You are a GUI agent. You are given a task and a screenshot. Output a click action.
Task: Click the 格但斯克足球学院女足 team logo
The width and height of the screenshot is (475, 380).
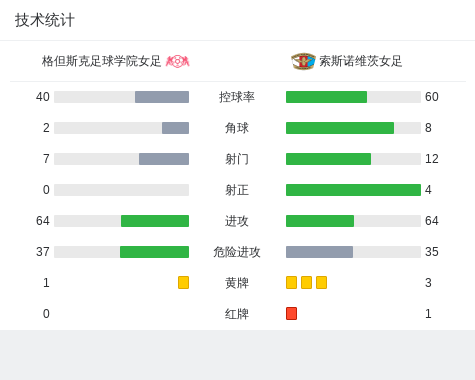pos(178,61)
